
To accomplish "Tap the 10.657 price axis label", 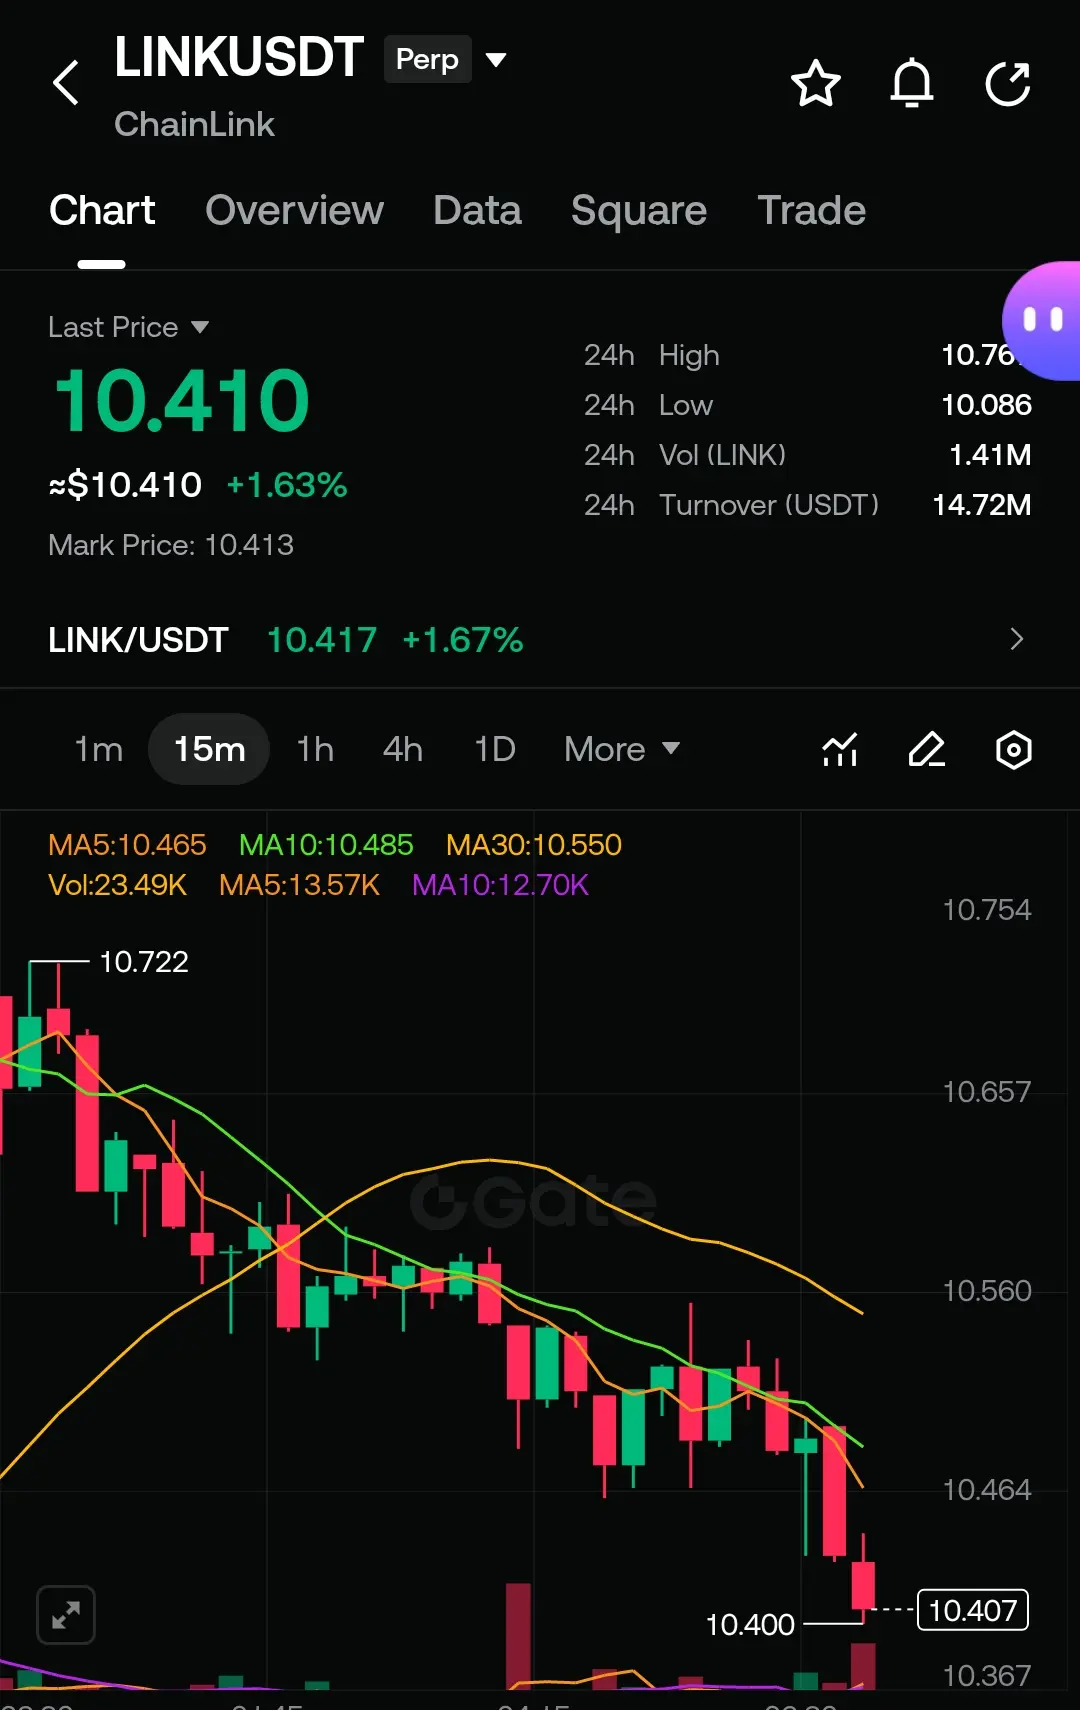I will pyautogui.click(x=987, y=1092).
